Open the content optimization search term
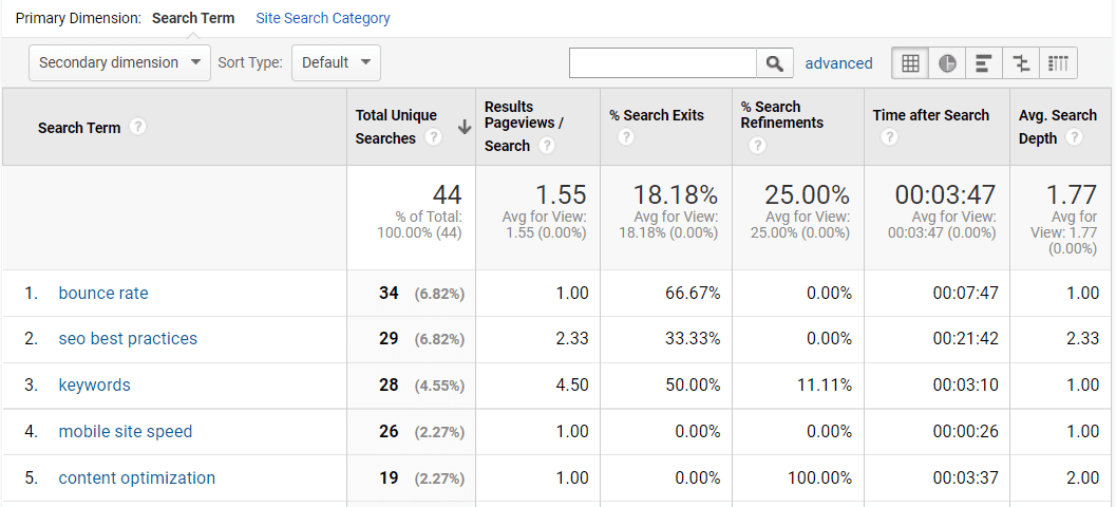This screenshot has width=1116, height=507. pyautogui.click(x=137, y=478)
